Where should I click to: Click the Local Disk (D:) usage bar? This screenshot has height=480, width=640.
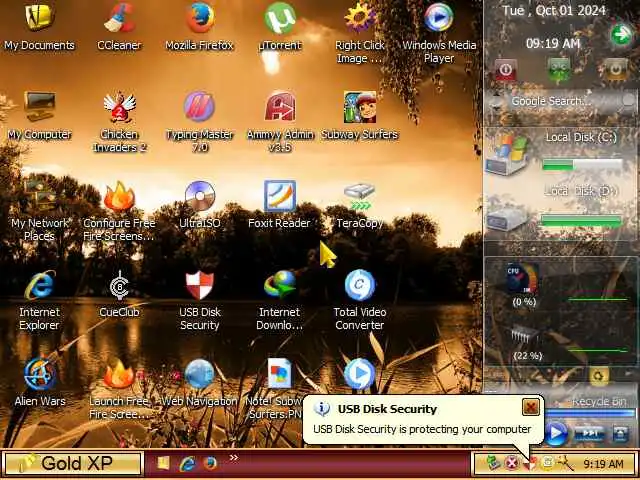pos(581,221)
